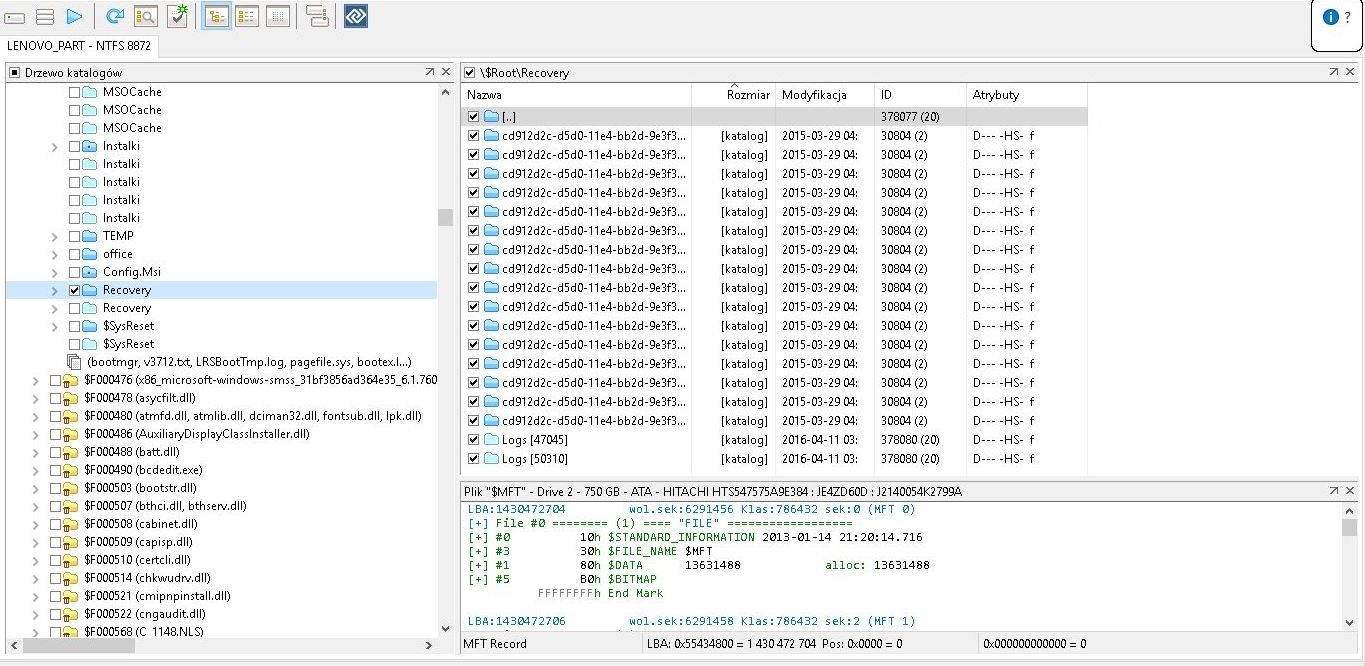The image size is (1365, 666).
Task: Expand the office folder node
Action: pos(55,254)
